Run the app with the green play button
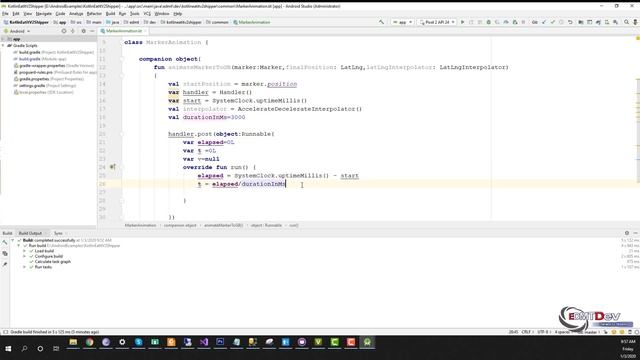 tap(462, 22)
